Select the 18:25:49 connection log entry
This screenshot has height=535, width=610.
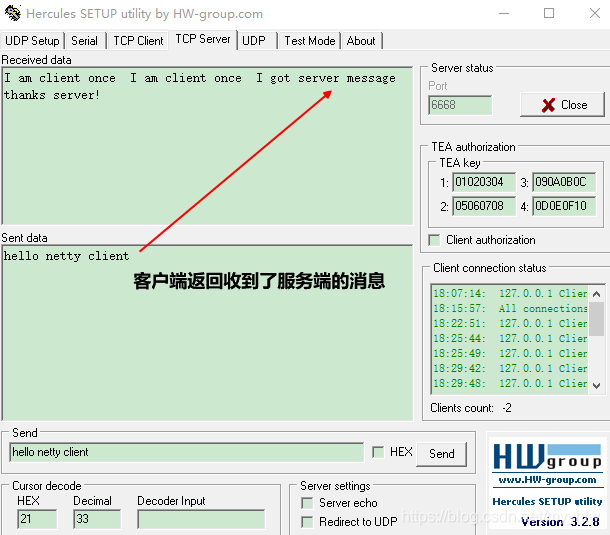(x=510, y=353)
